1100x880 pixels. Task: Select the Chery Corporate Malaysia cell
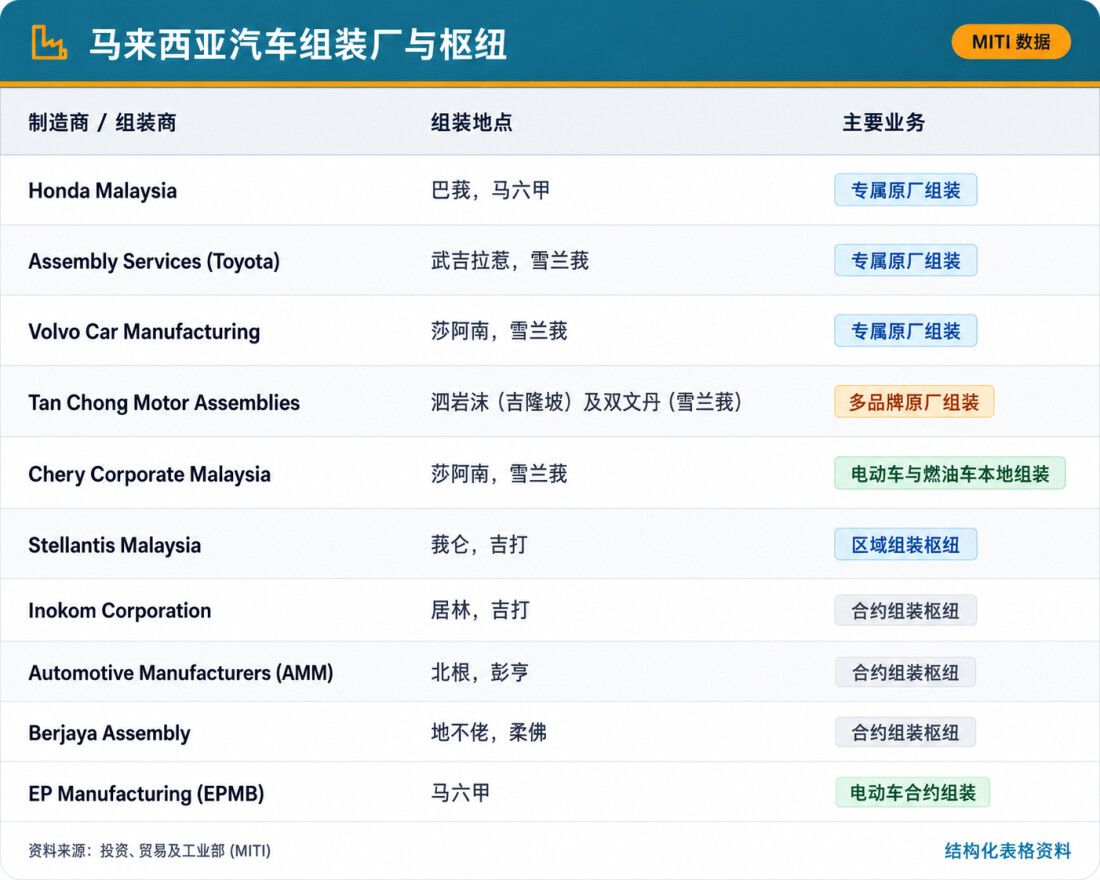click(x=149, y=474)
